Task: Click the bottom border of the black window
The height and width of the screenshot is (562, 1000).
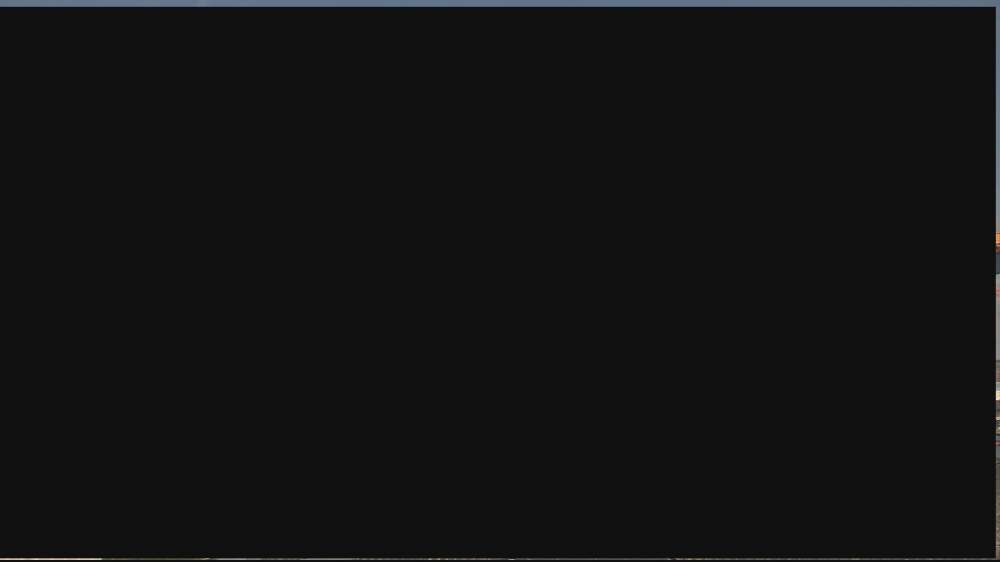Action: (x=497, y=556)
